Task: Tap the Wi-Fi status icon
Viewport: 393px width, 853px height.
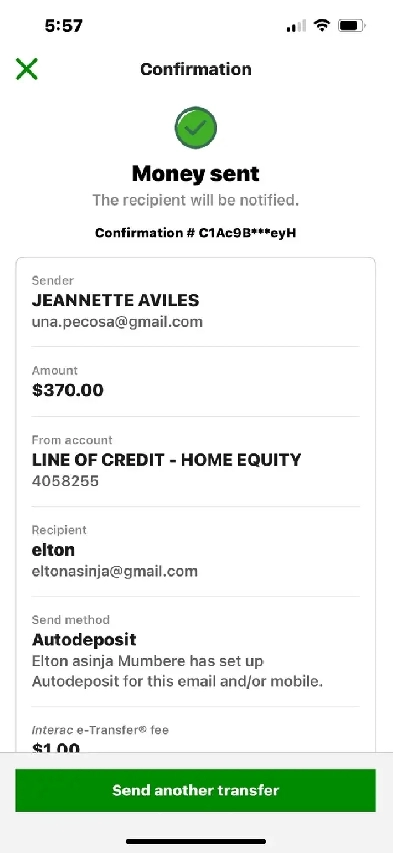Action: [322, 26]
